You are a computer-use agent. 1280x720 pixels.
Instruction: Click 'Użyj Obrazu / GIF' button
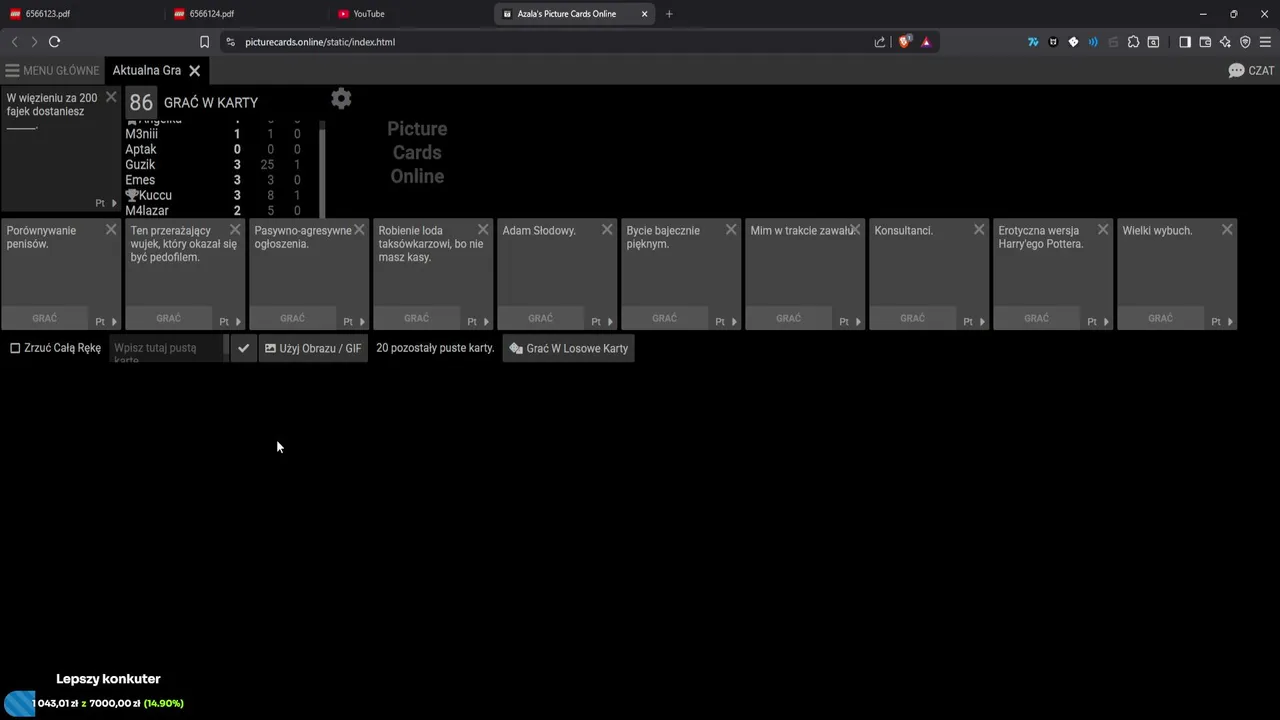(313, 348)
